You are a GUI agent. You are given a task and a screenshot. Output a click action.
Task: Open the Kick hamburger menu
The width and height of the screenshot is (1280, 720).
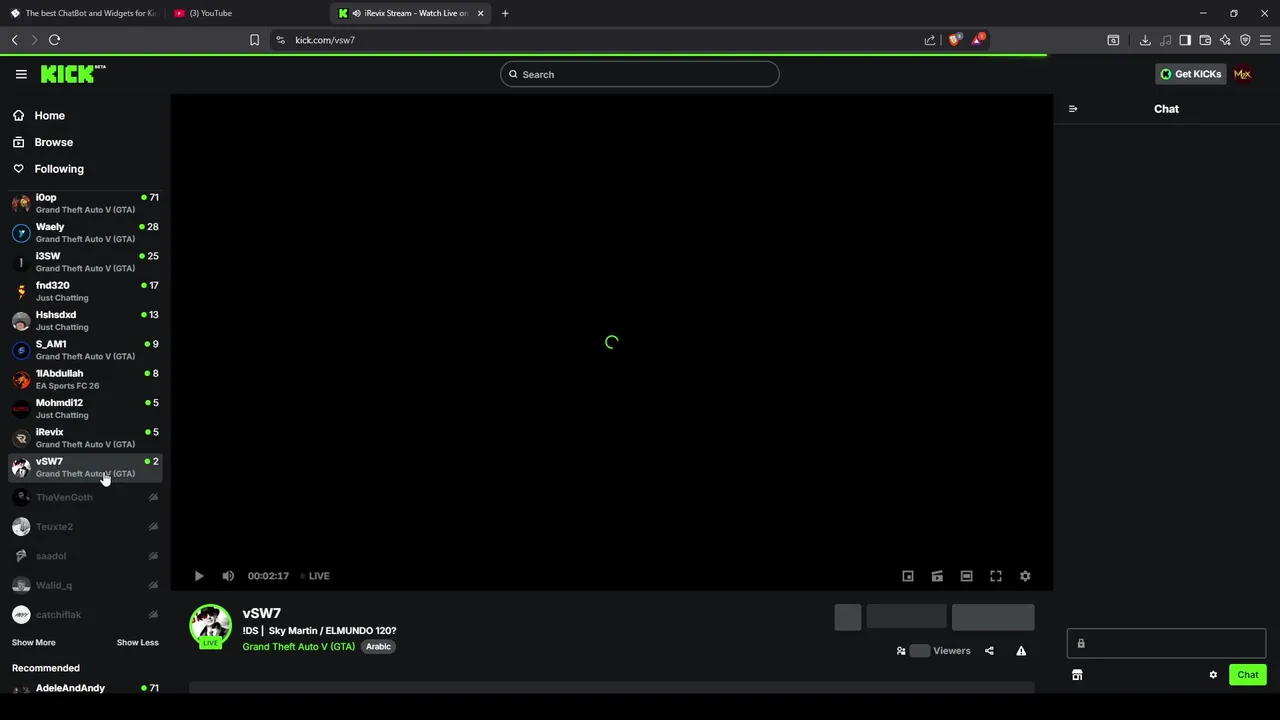(x=21, y=74)
